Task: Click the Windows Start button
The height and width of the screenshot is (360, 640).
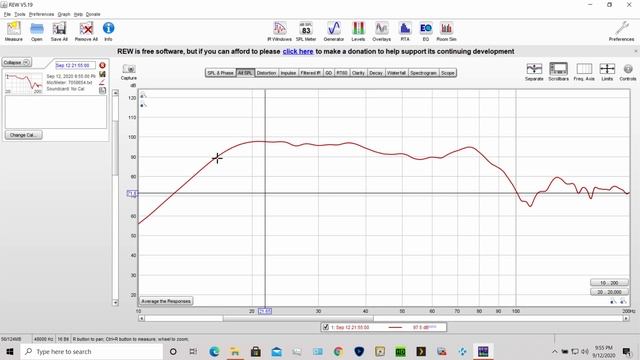Action: [x=10, y=351]
